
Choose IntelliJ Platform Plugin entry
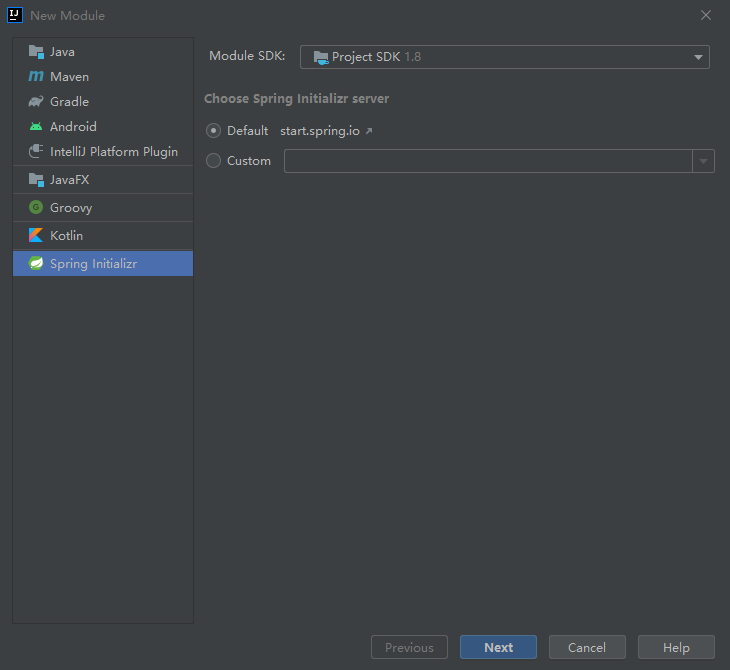(x=103, y=151)
